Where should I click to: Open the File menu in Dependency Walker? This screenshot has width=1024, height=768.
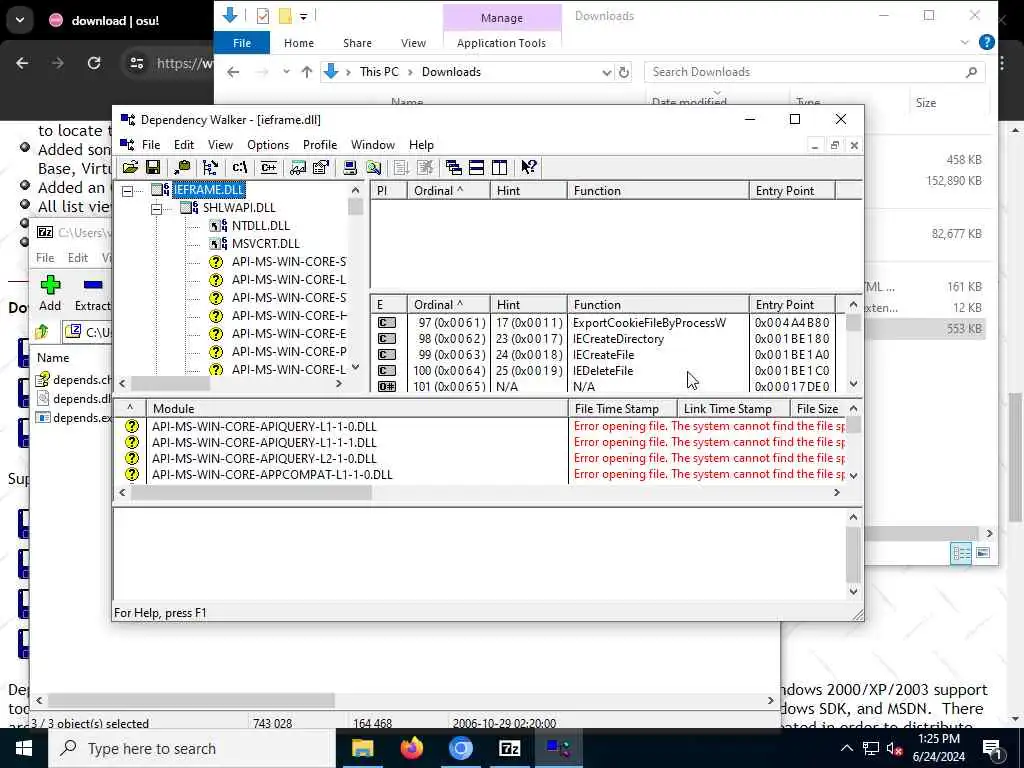pyautogui.click(x=151, y=145)
